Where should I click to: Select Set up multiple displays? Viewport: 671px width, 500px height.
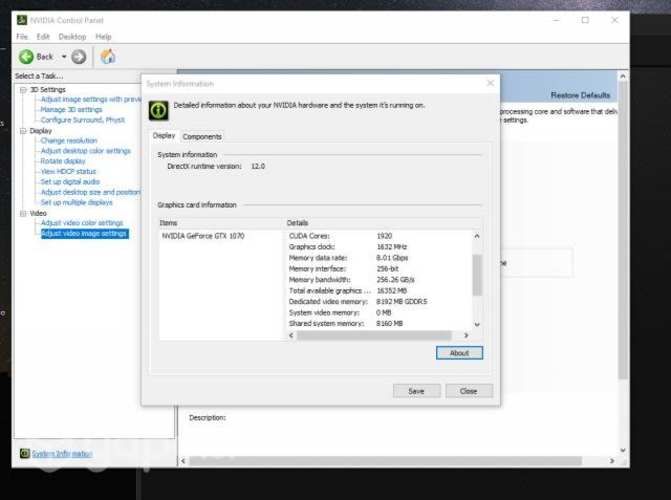click(77, 202)
